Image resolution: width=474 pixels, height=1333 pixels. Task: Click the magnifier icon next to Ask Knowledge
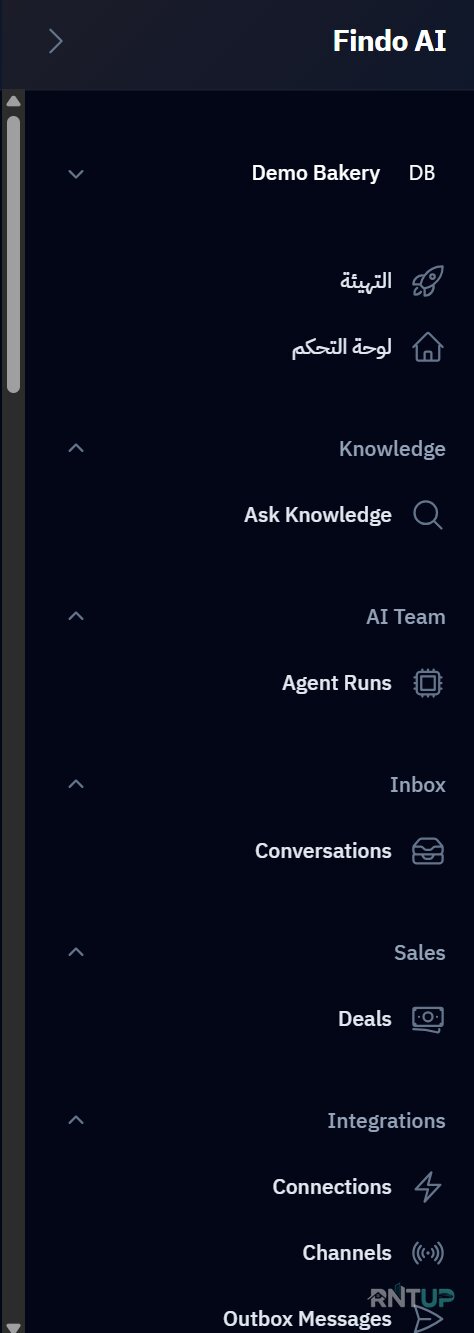(x=428, y=515)
